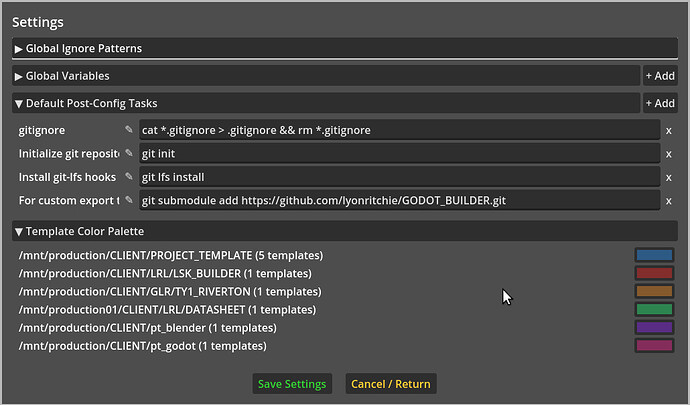The image size is (690, 405).
Task: Select the production01 LRL/DATASHEET path
Action: [167, 309]
